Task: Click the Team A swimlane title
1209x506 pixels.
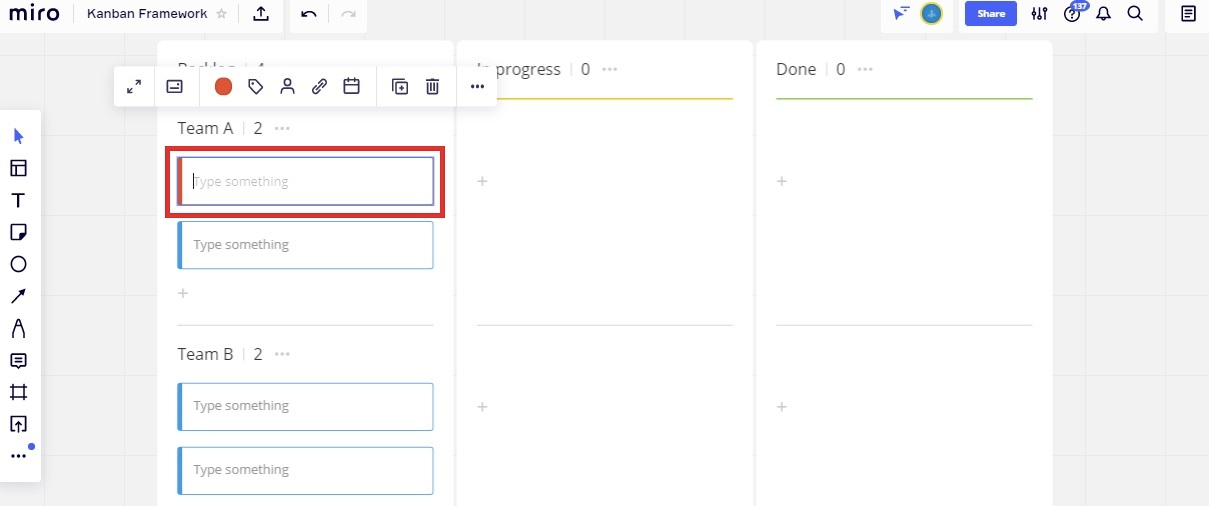Action: 205,128
